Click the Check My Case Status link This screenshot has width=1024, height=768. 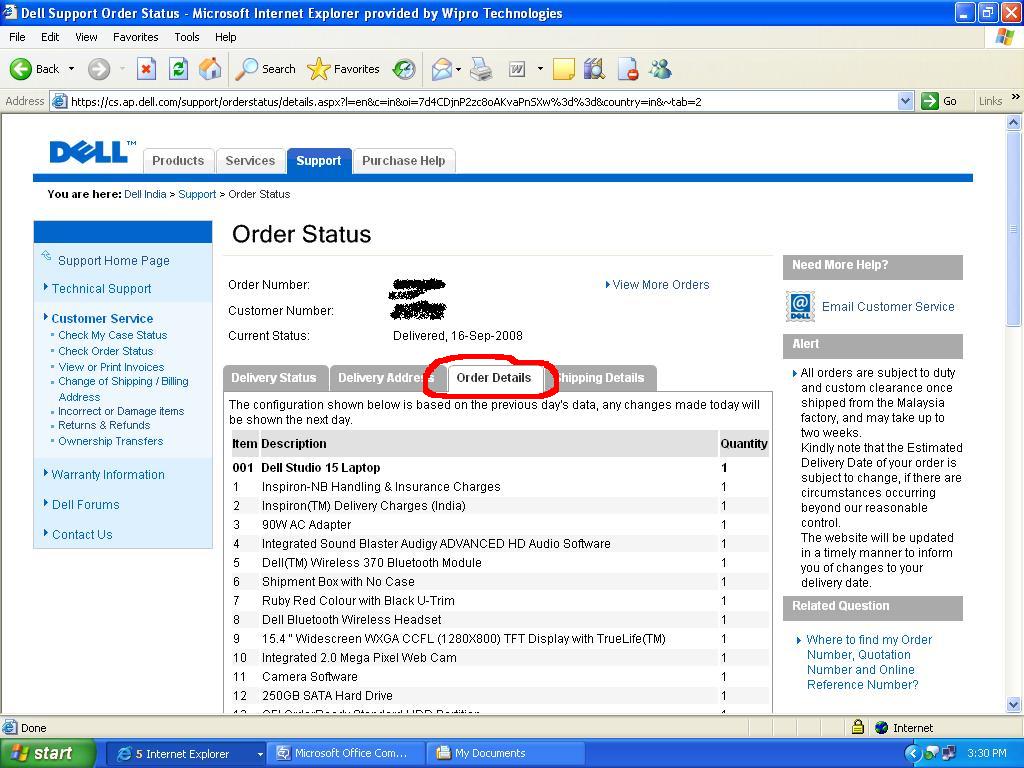[112, 335]
